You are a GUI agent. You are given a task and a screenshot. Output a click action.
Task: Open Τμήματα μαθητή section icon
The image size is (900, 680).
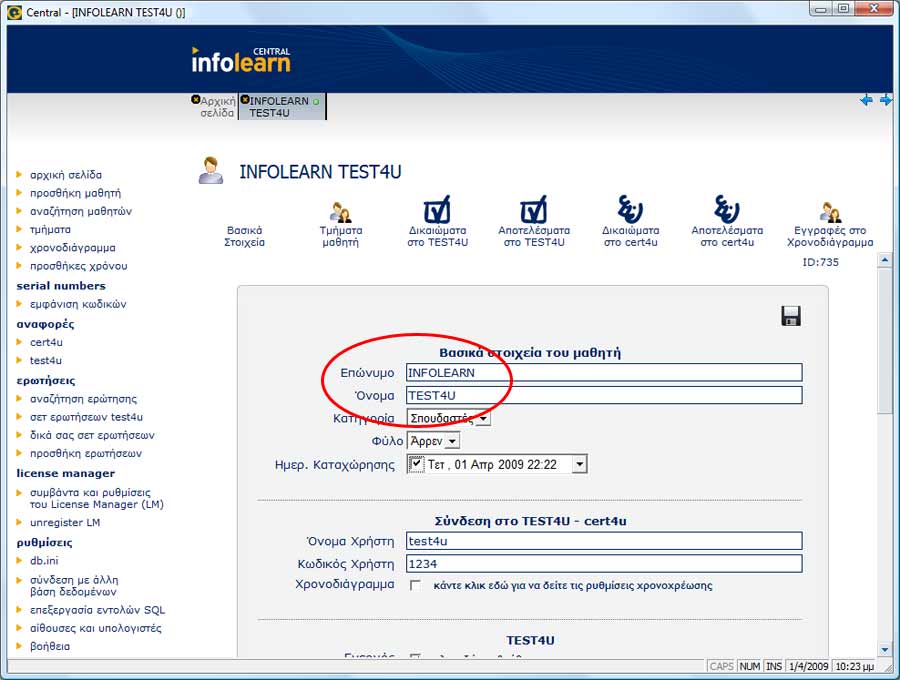pyautogui.click(x=340, y=212)
